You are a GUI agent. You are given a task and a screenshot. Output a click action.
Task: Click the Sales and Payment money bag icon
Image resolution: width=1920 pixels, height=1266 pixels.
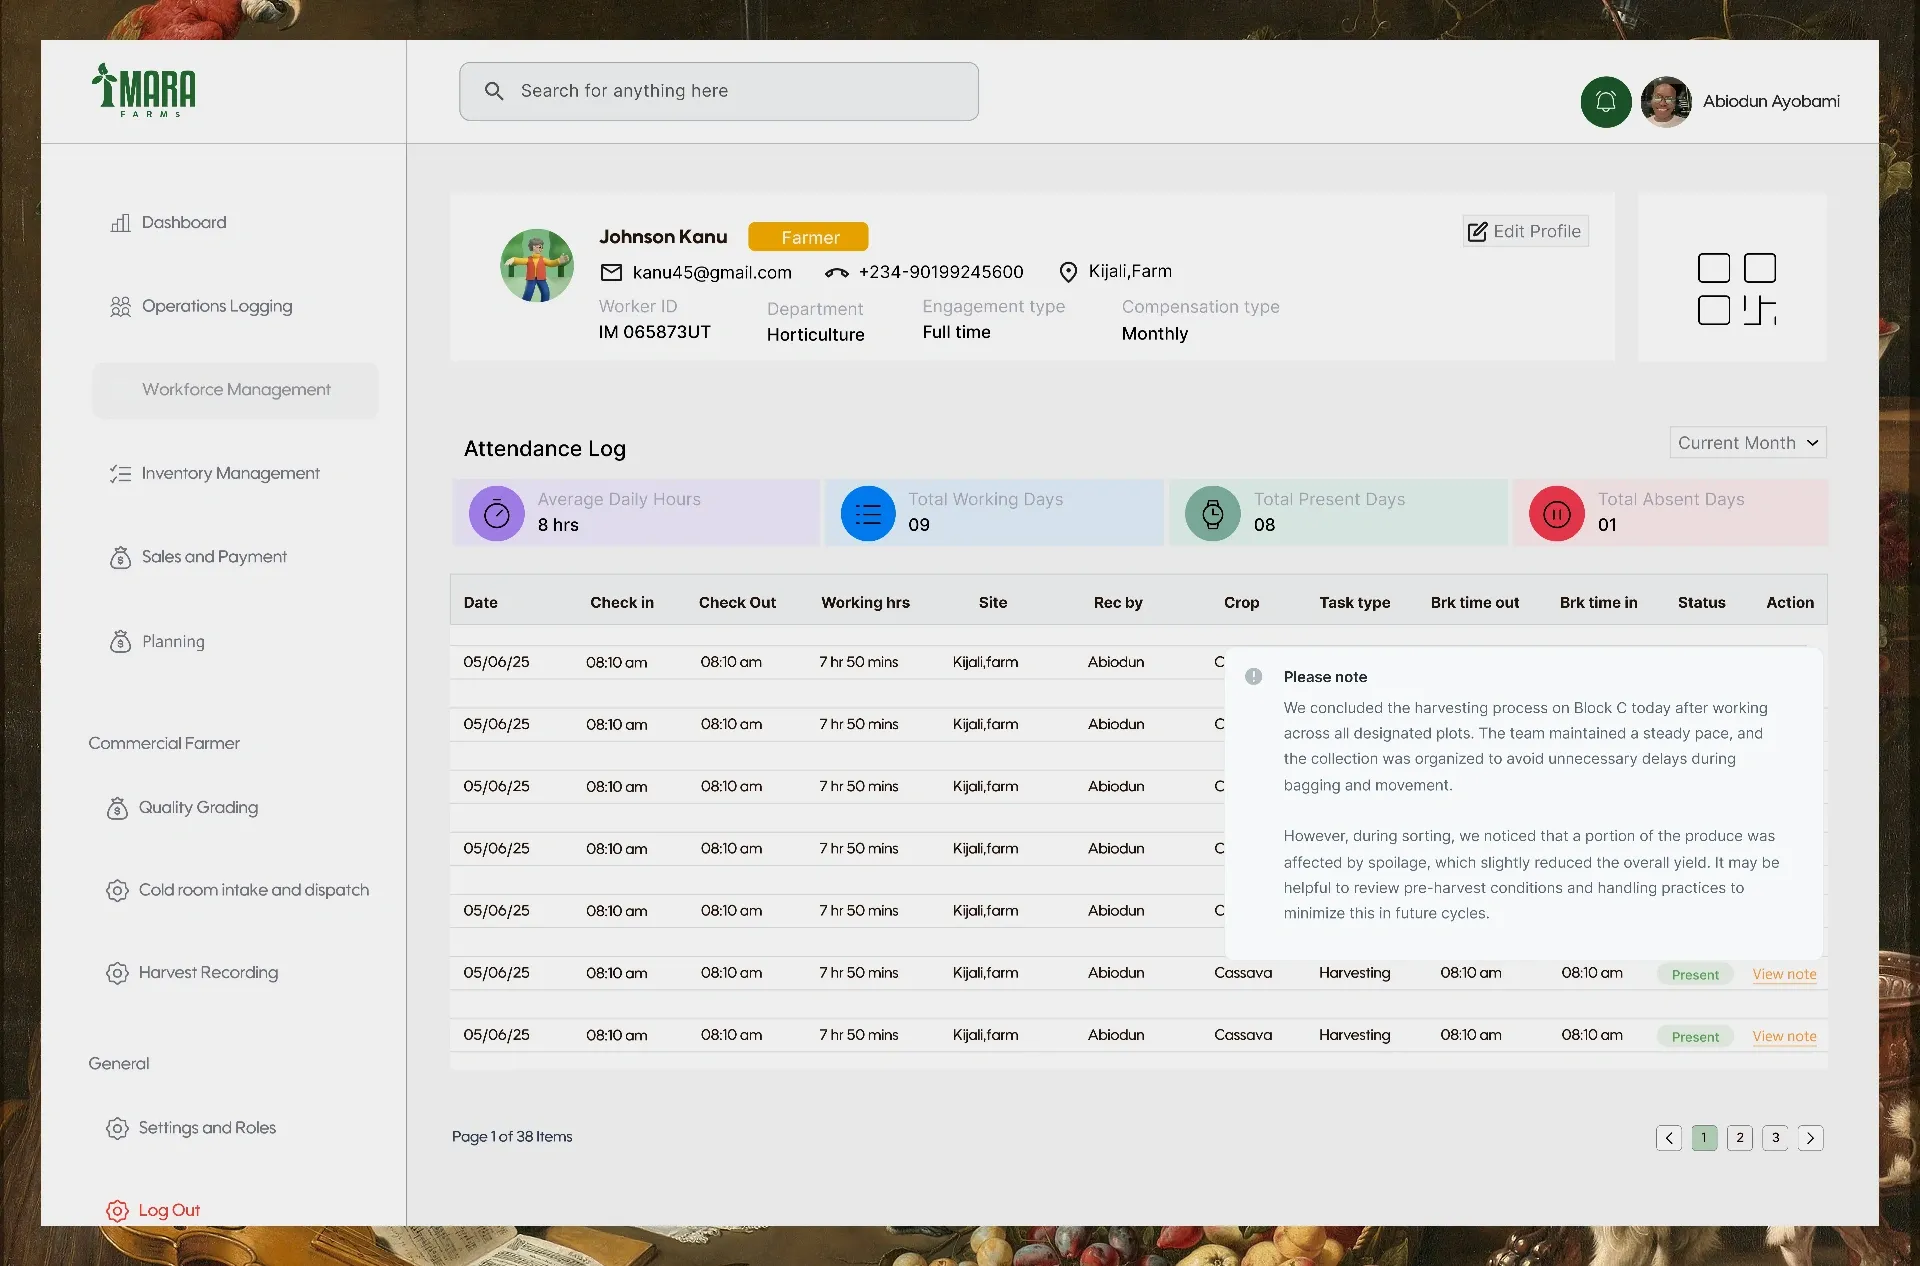120,557
